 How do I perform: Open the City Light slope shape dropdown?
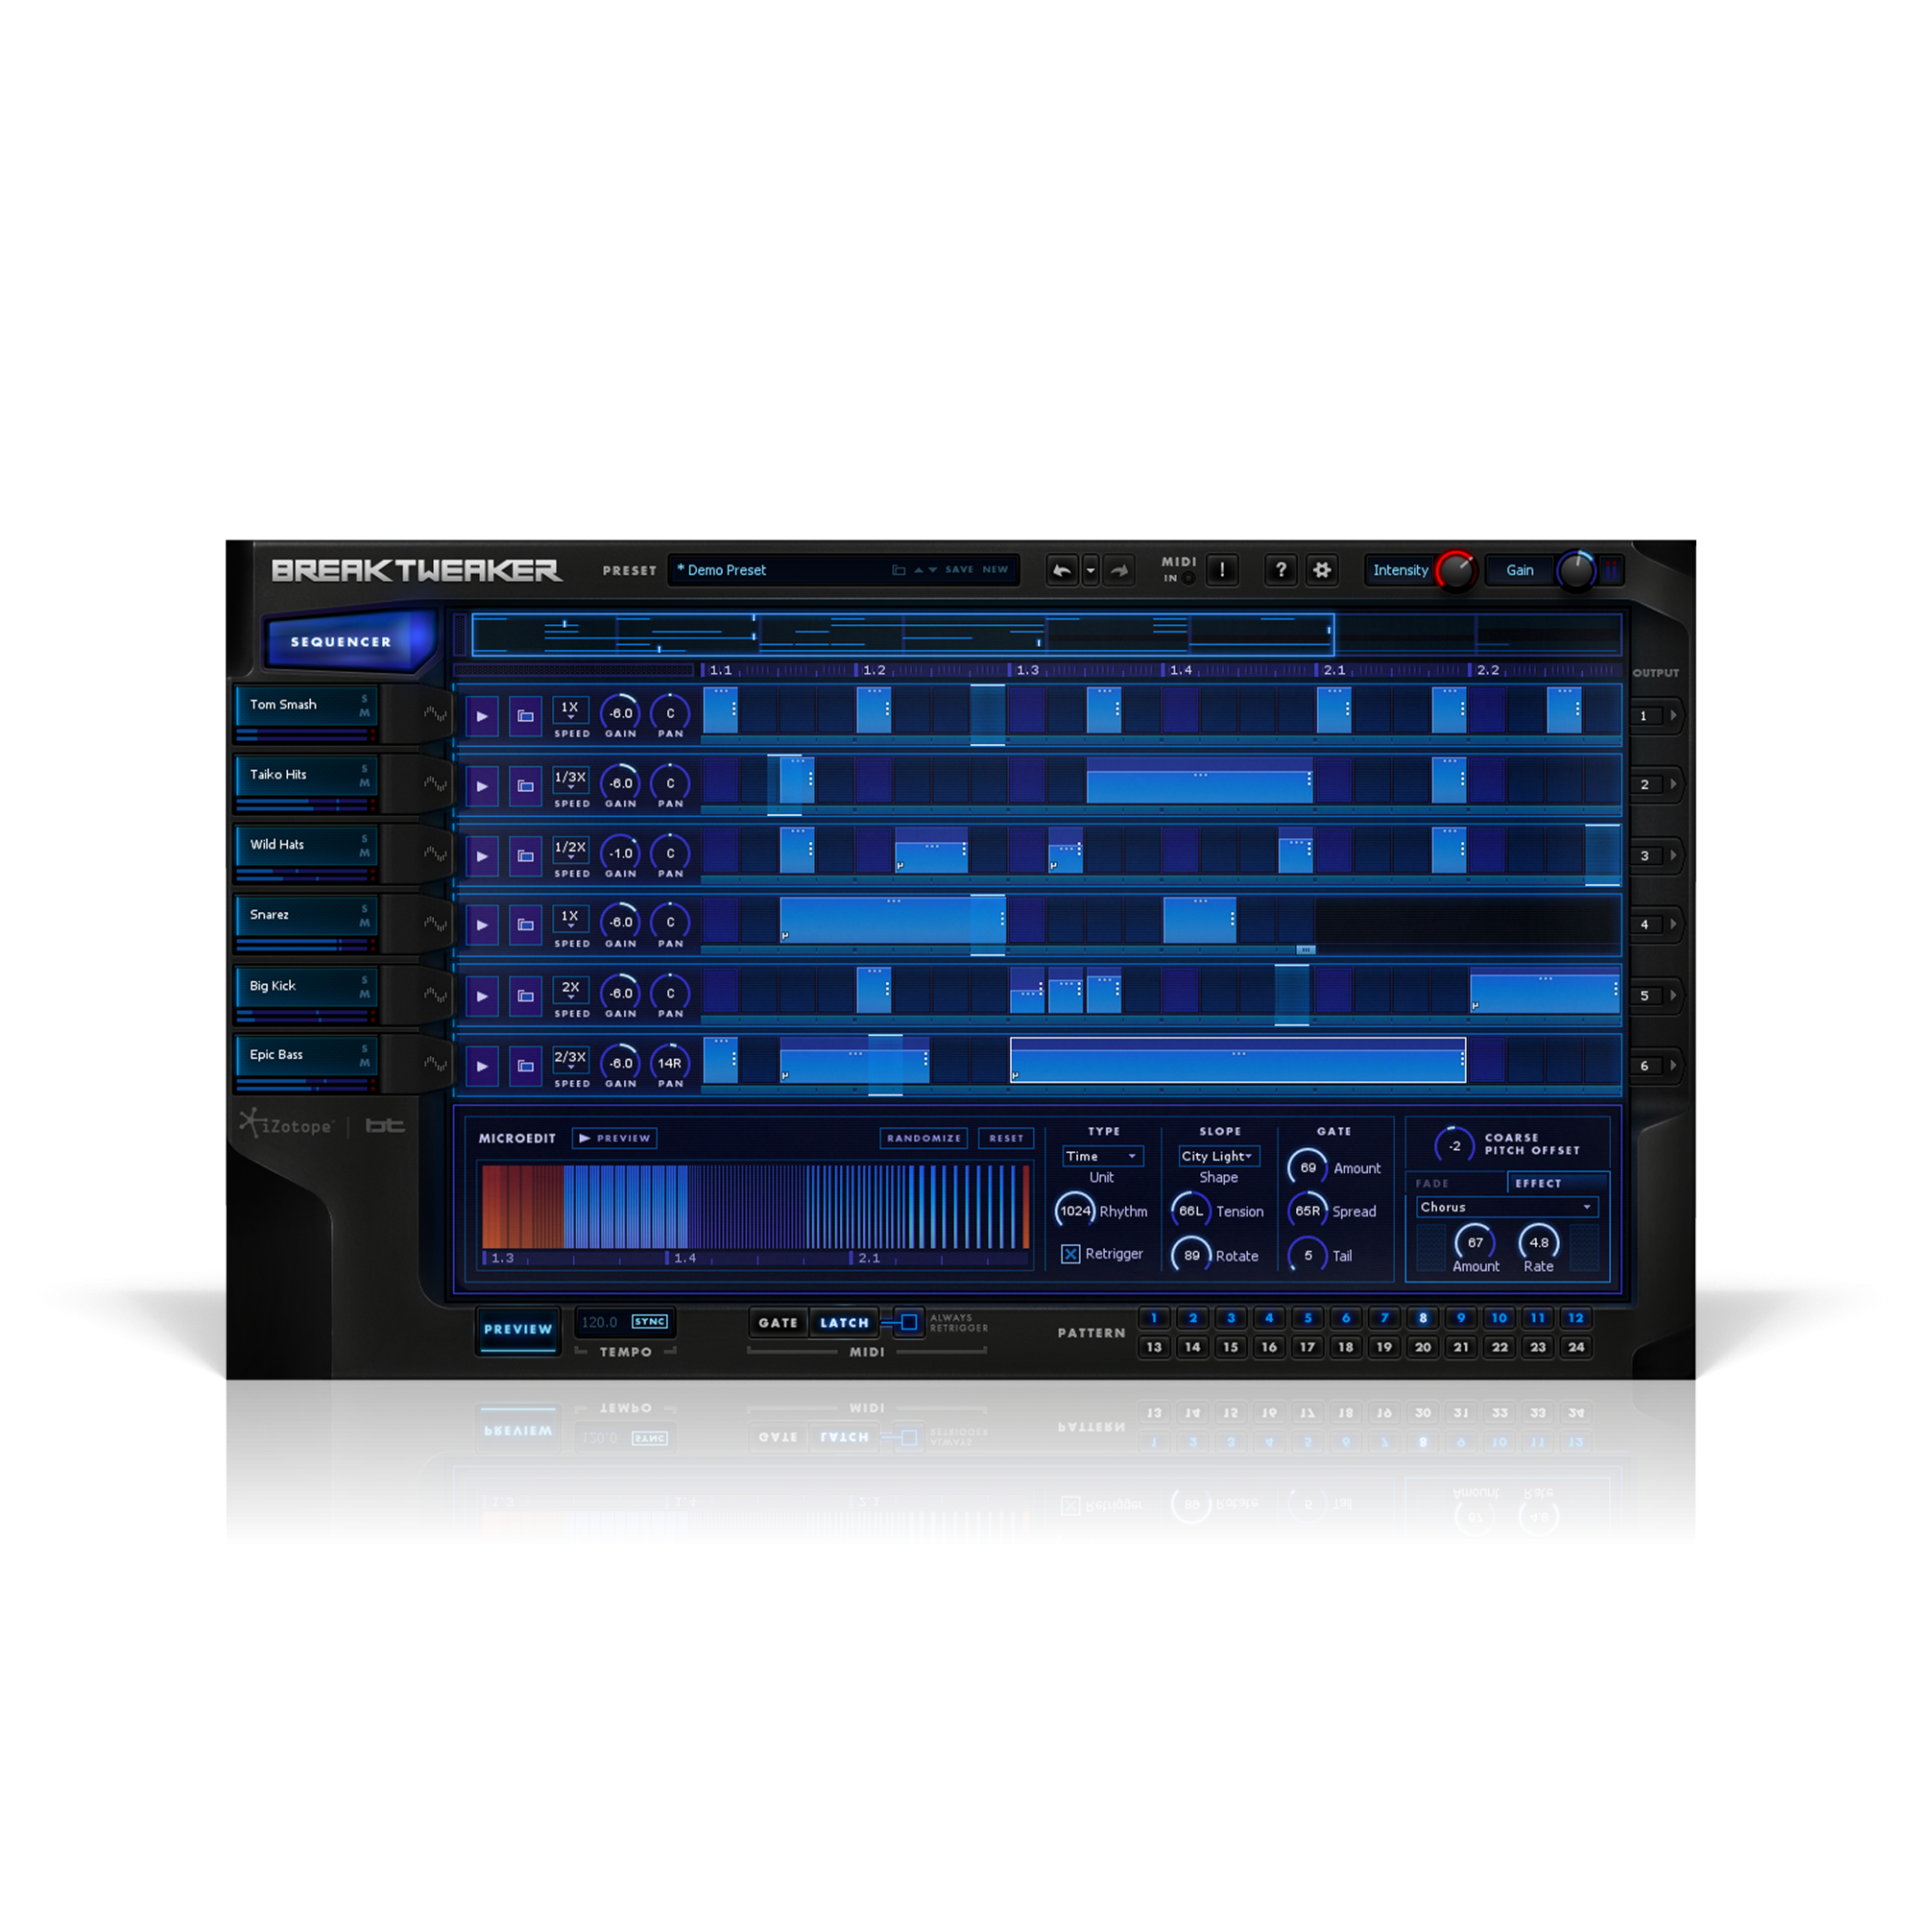[1218, 1156]
